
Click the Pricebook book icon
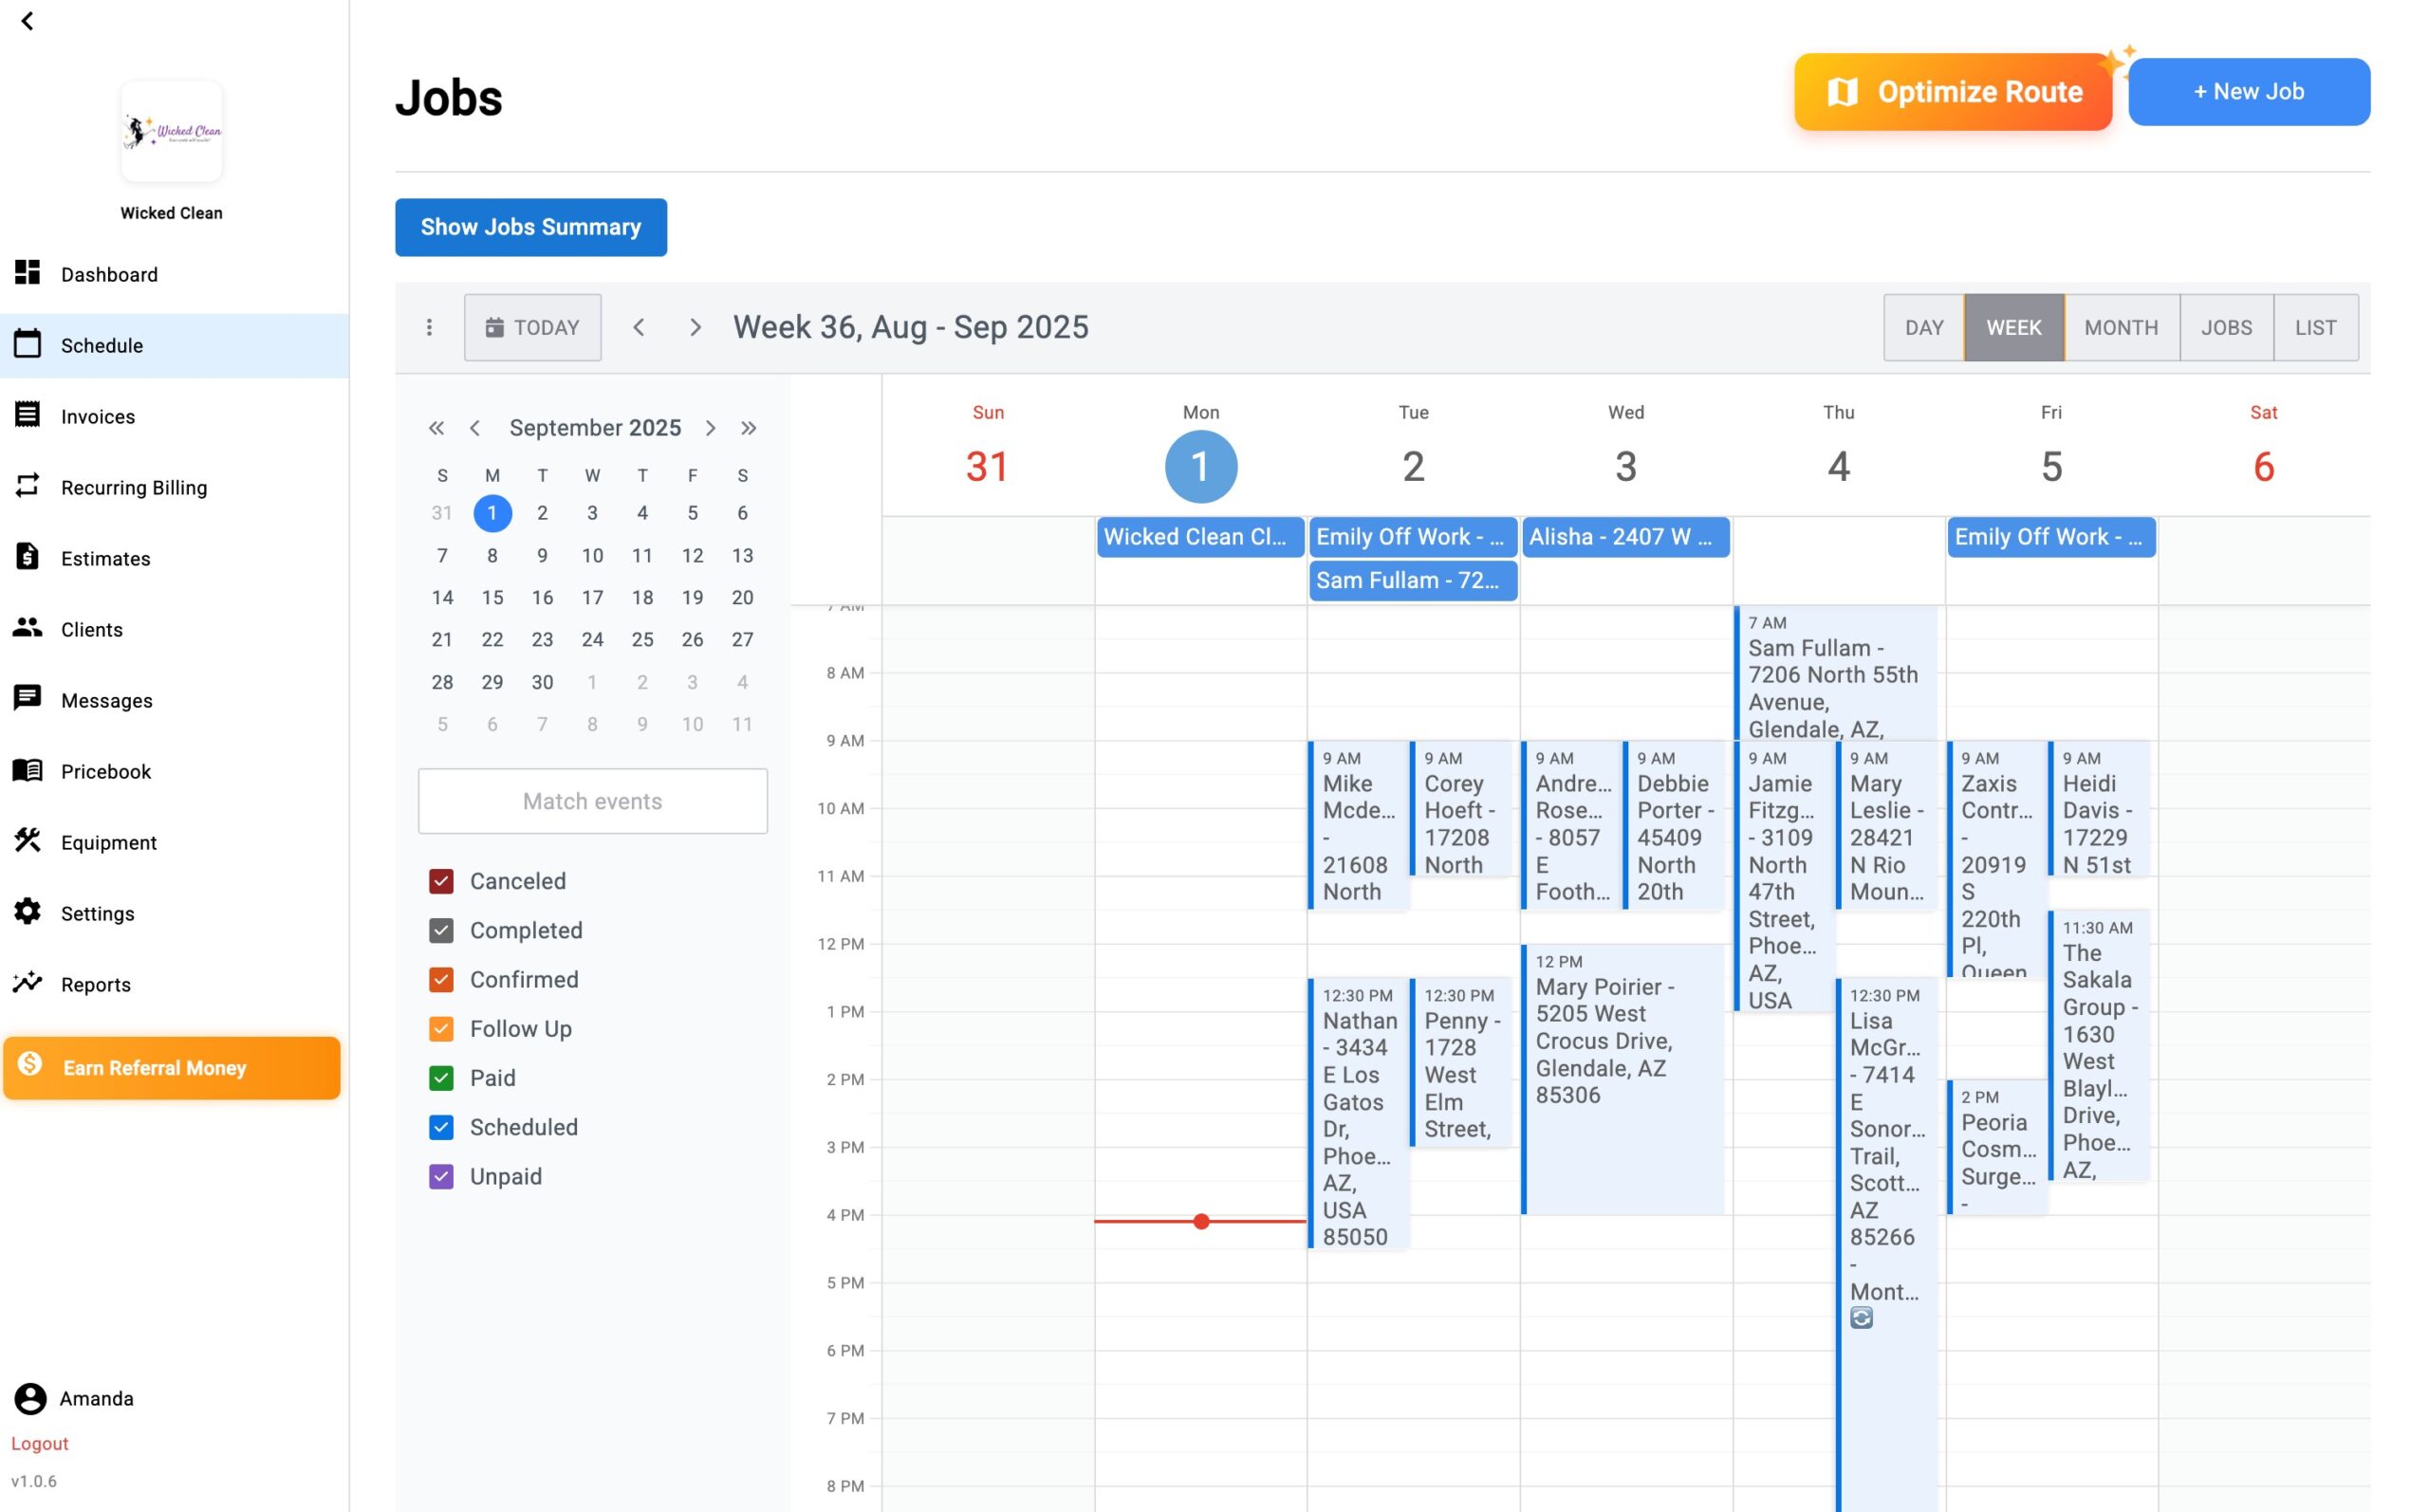coord(27,770)
